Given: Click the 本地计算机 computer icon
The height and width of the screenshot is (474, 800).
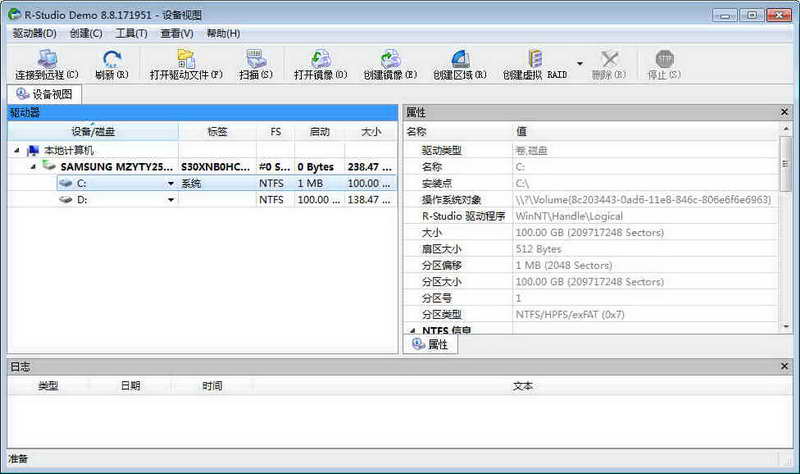Looking at the screenshot, I should click(x=33, y=151).
